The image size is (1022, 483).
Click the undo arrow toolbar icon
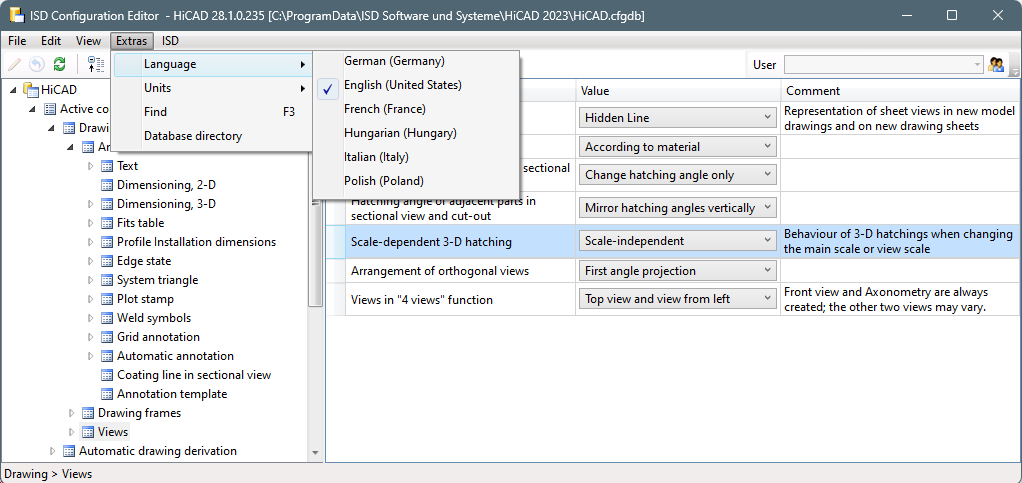pyautogui.click(x=37, y=64)
